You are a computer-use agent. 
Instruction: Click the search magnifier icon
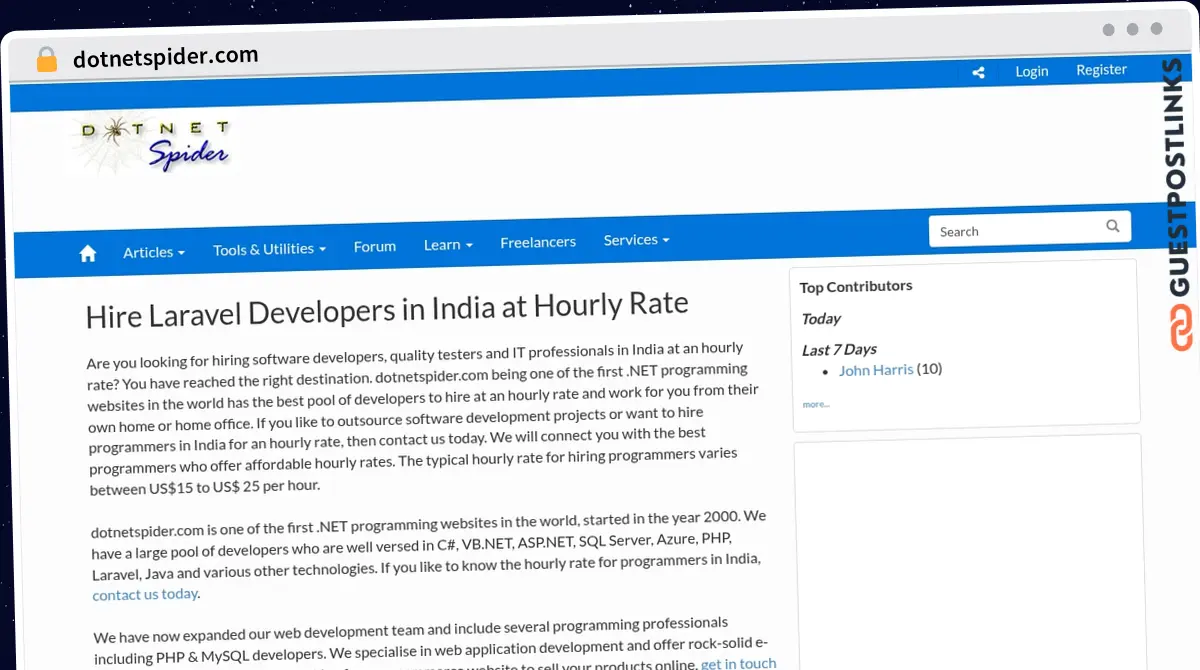[1113, 226]
